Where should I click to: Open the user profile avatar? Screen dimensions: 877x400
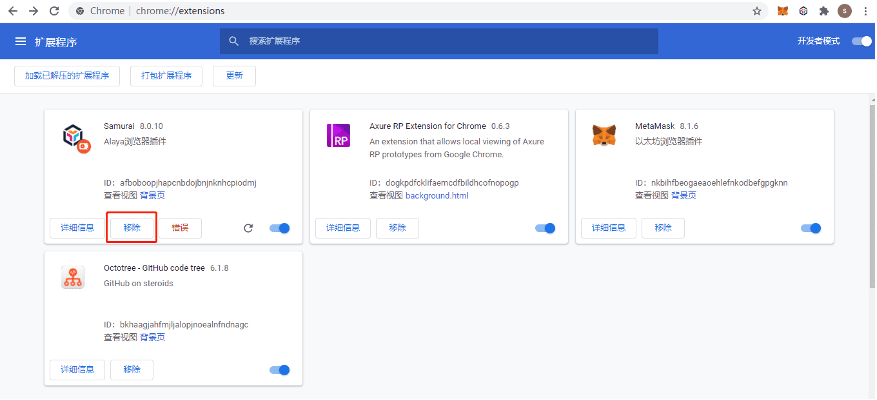(845, 11)
